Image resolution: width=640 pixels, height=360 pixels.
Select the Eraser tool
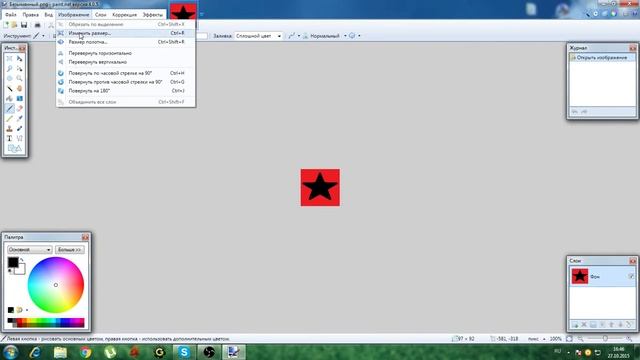19,109
